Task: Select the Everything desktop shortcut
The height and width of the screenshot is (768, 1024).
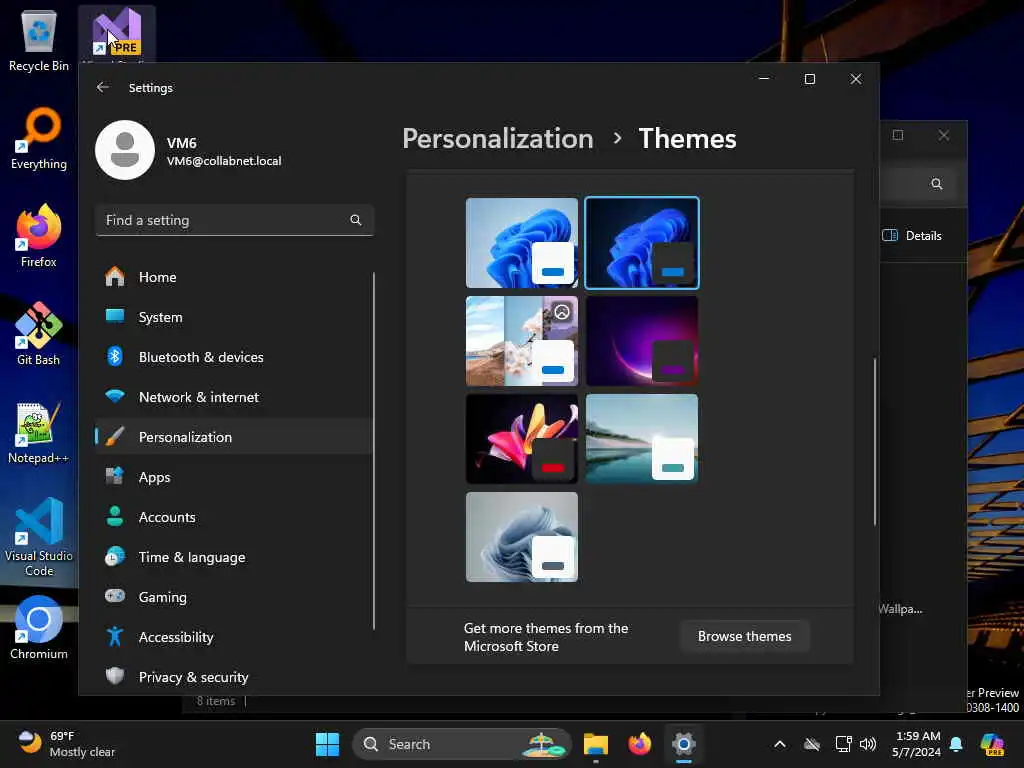Action: (x=39, y=138)
